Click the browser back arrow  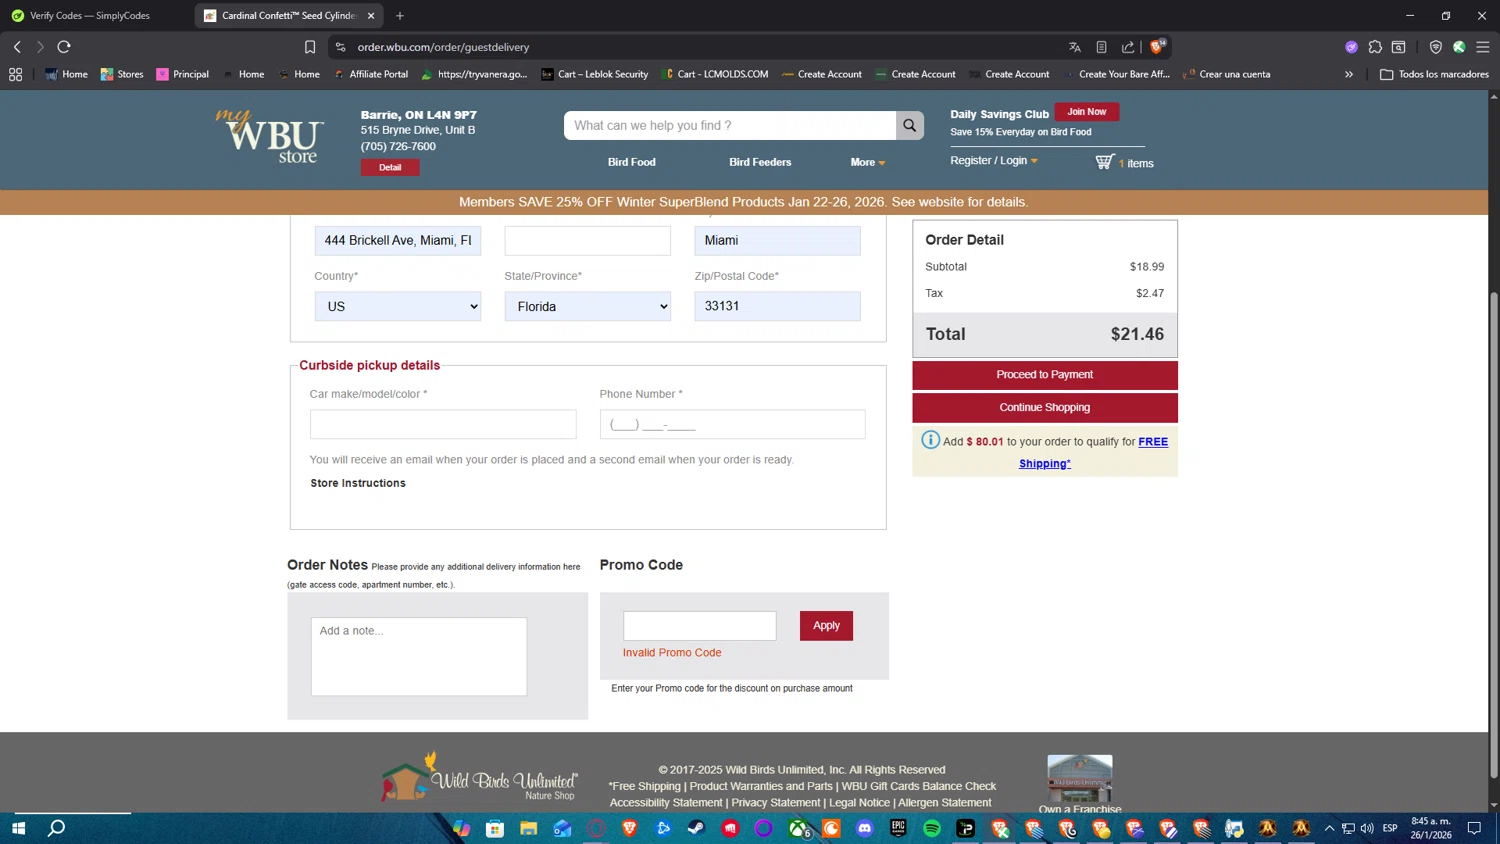tap(17, 47)
